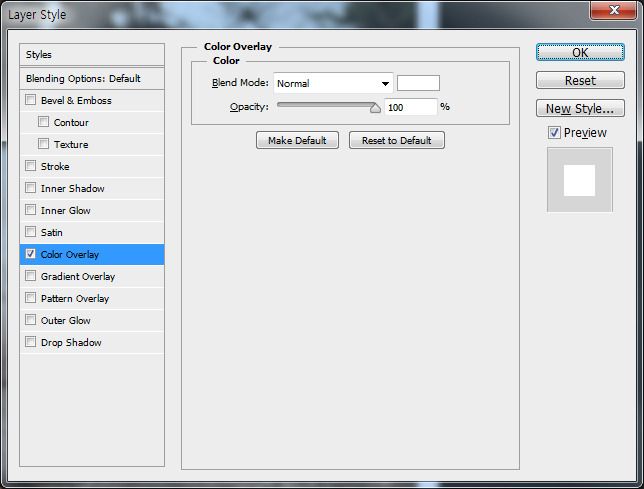Tick the Drop Shadow checkbox
Screen dimensions: 644x489
coord(30,342)
